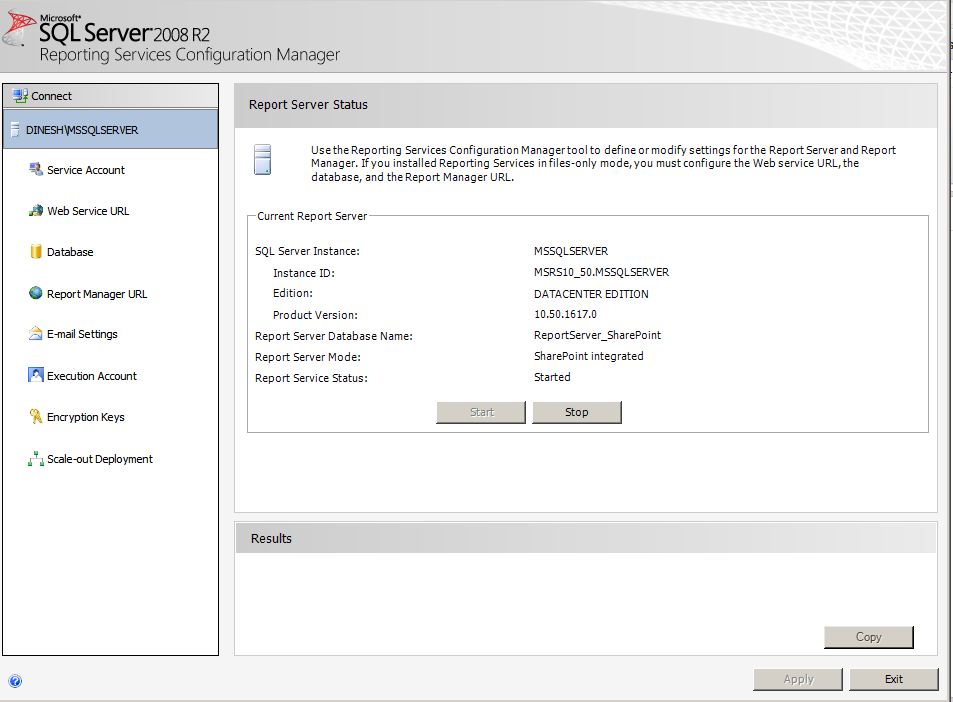
Task: Open the E-mail Settings page
Action: coord(82,334)
